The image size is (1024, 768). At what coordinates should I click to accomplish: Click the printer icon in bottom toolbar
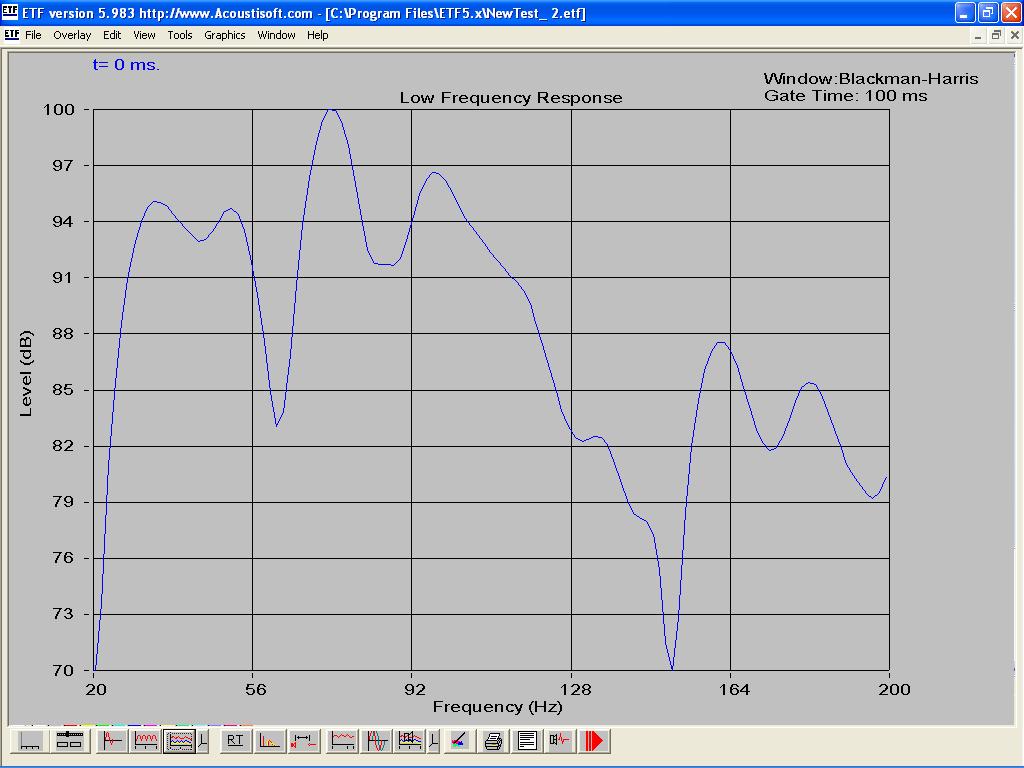coord(493,741)
